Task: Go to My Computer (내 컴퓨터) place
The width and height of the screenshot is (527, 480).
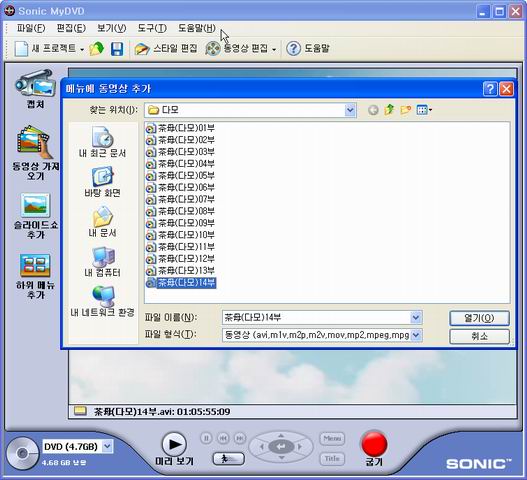Action: point(103,262)
